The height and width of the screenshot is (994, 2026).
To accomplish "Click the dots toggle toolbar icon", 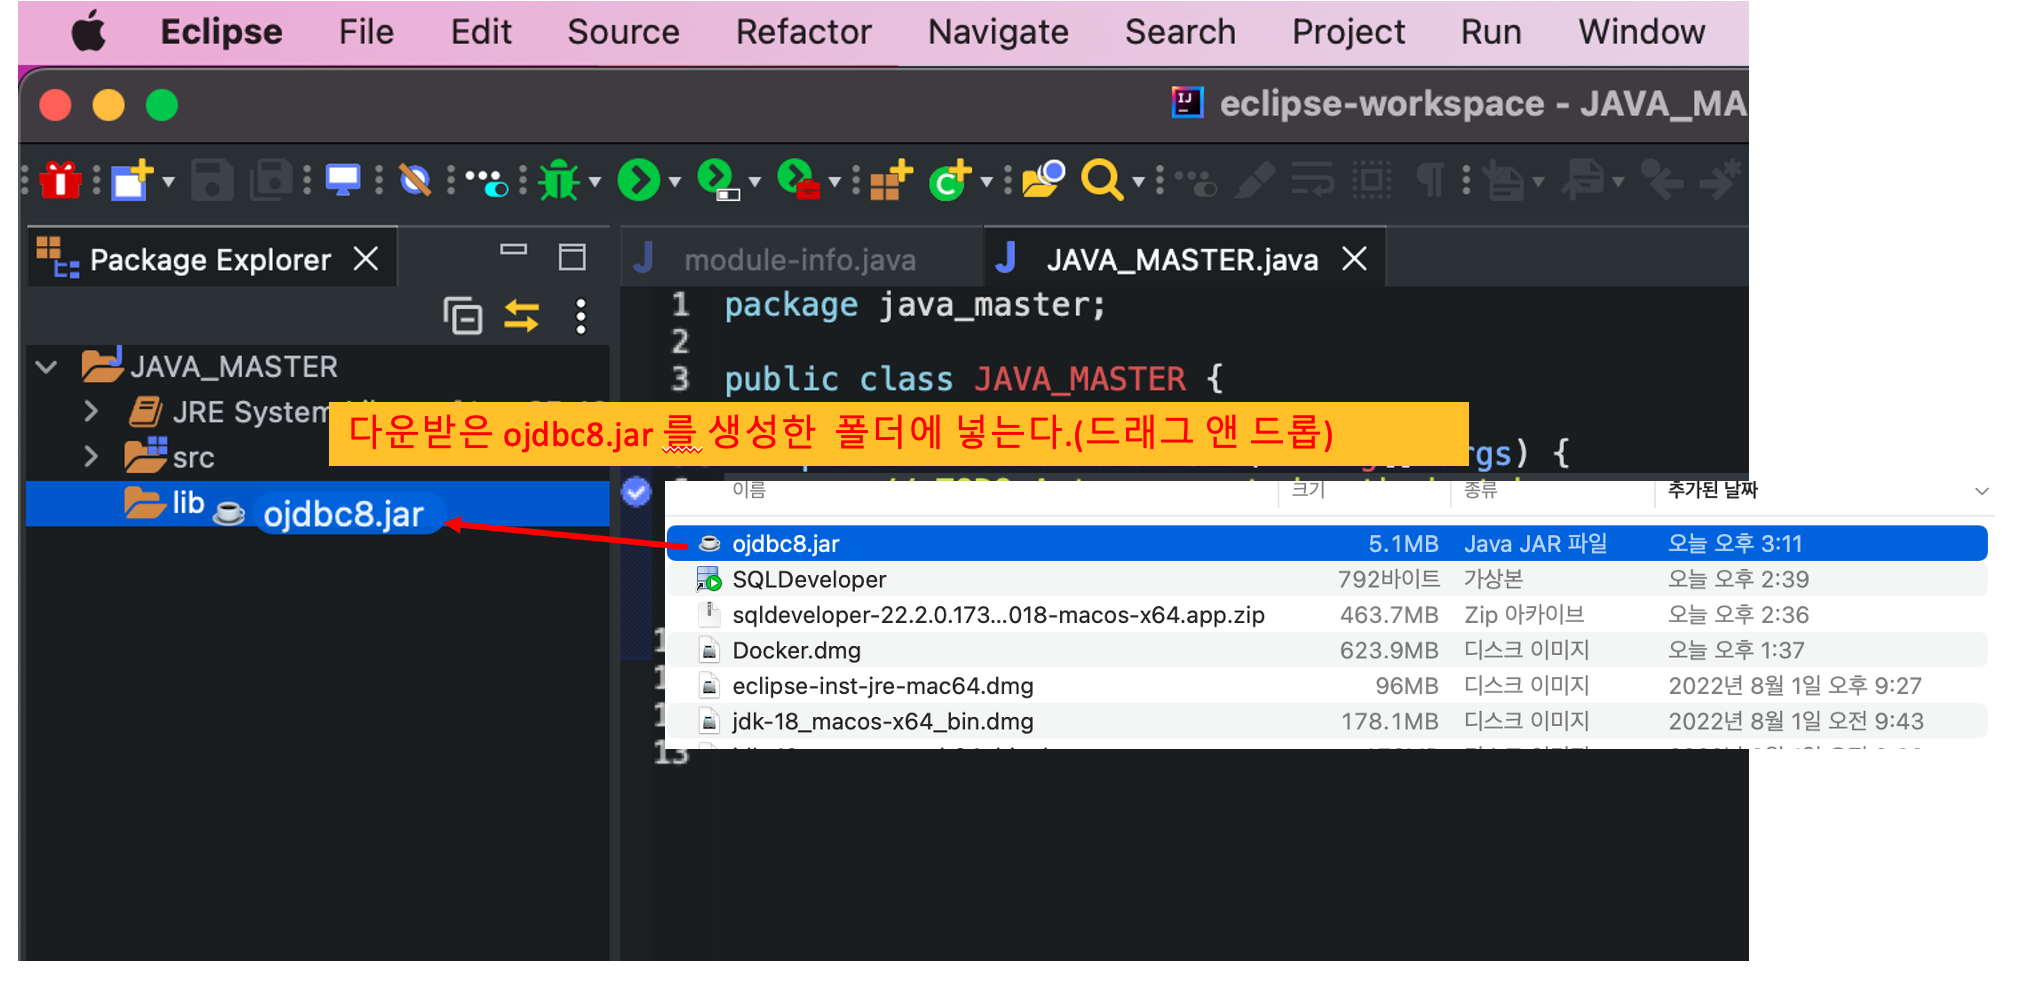I will (x=487, y=182).
